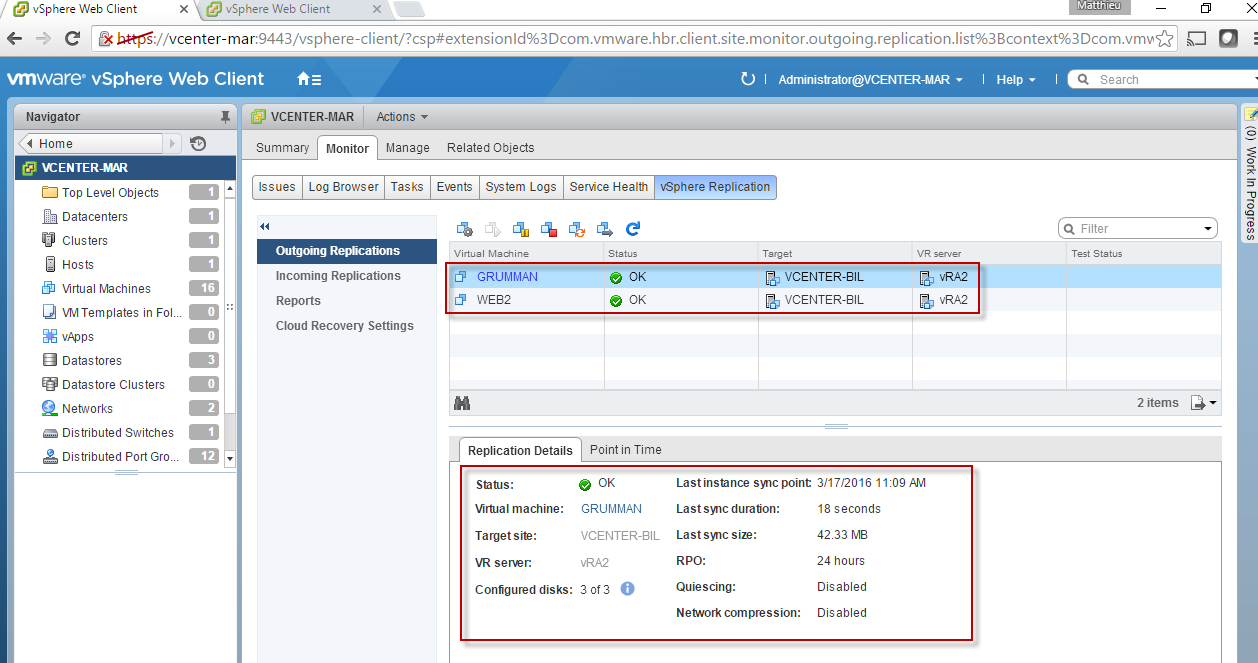
Task: Click the Home back navigation button
Action: pos(90,143)
